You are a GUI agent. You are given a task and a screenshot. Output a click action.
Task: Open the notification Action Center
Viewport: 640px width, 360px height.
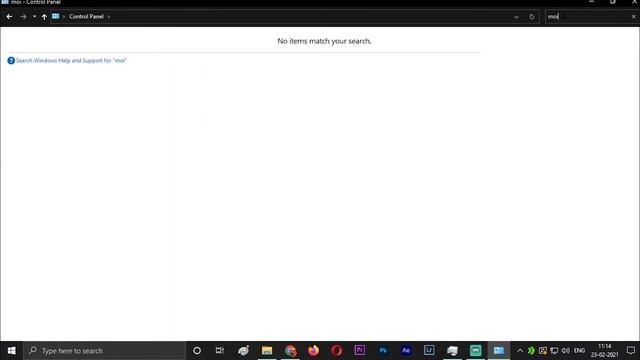[x=631, y=351]
